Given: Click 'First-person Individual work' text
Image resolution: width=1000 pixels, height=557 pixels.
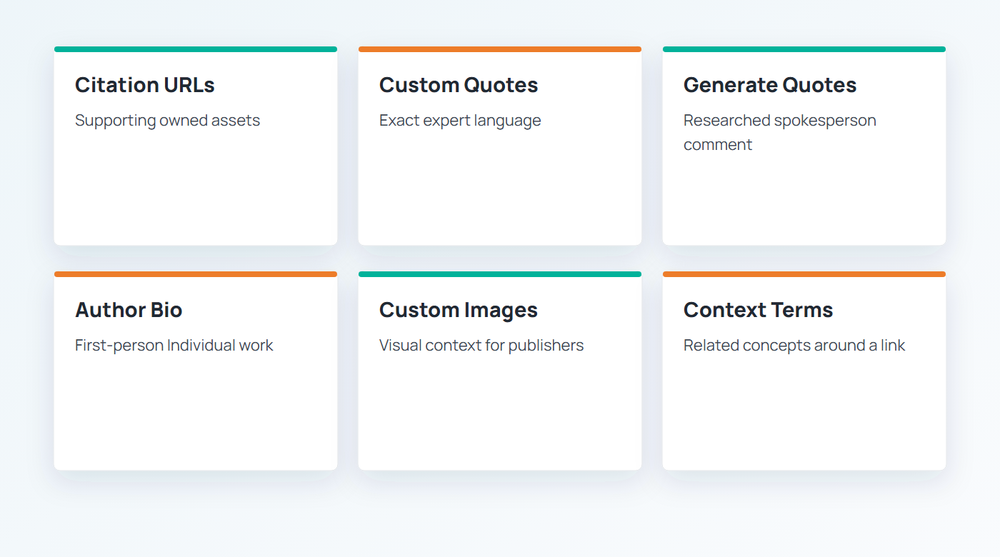Looking at the screenshot, I should click(173, 345).
